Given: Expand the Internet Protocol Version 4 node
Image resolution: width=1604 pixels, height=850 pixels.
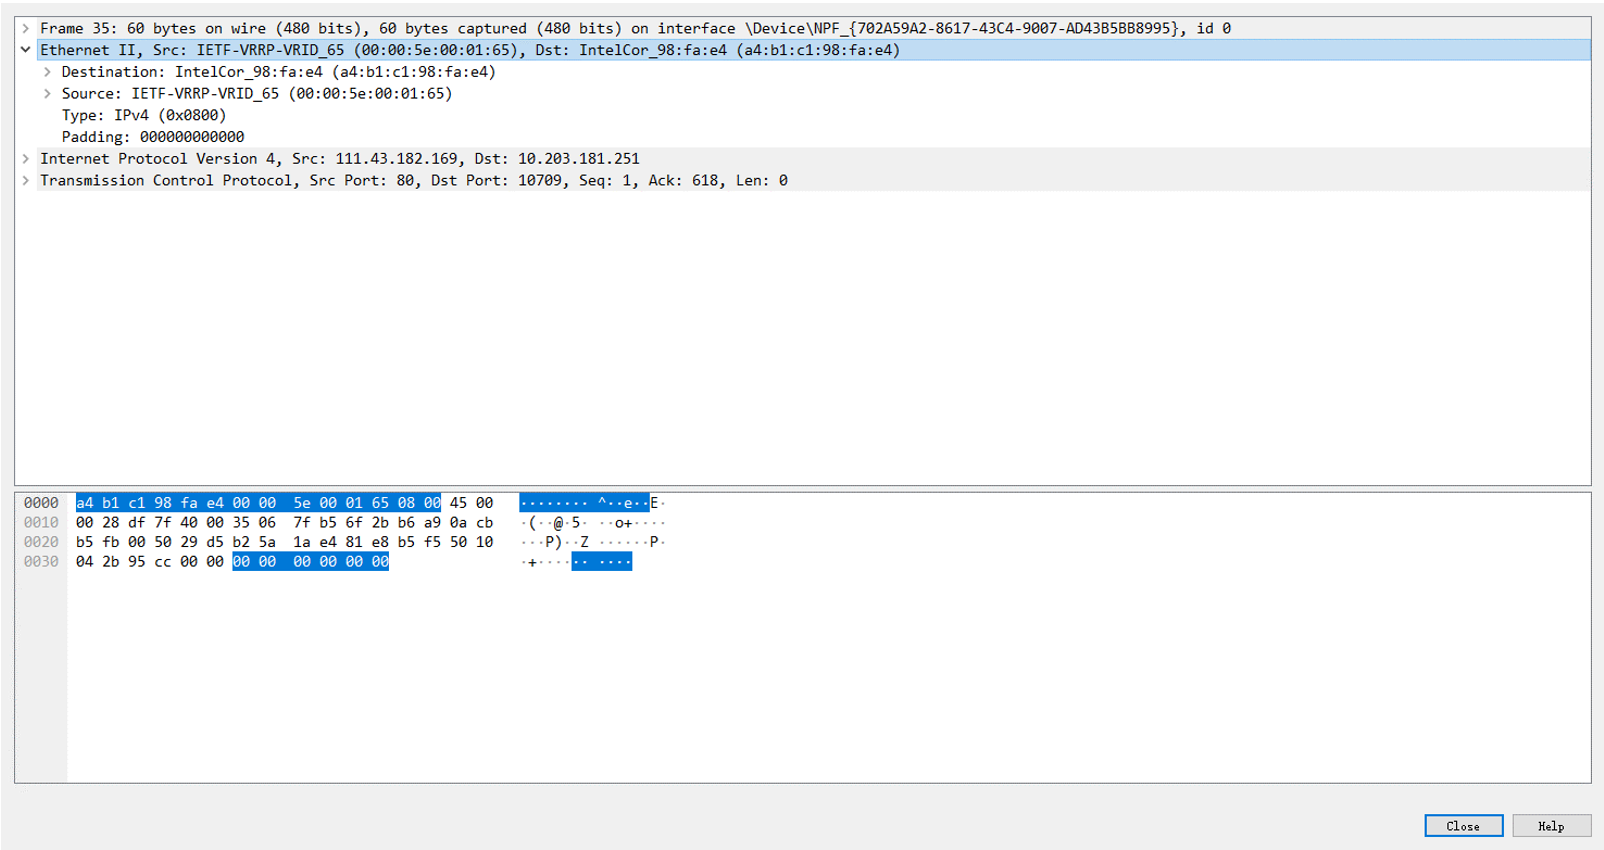Looking at the screenshot, I should click(x=26, y=159).
